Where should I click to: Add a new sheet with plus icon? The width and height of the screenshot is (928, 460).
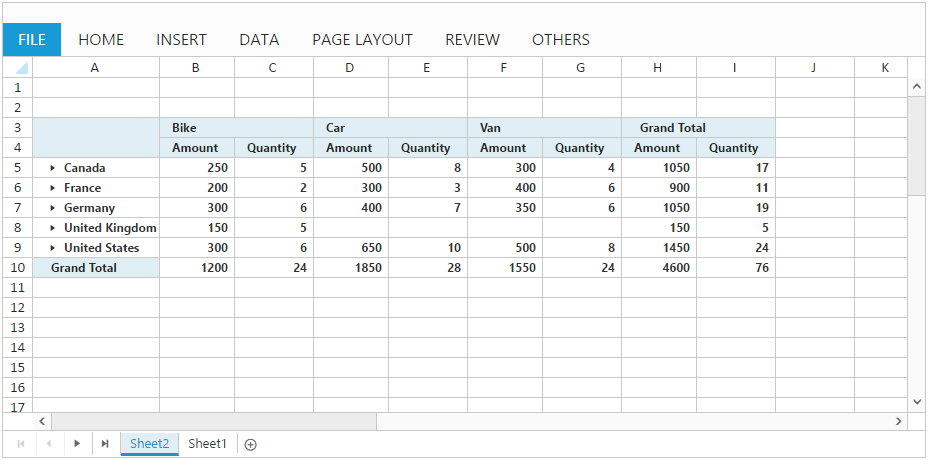click(x=250, y=445)
